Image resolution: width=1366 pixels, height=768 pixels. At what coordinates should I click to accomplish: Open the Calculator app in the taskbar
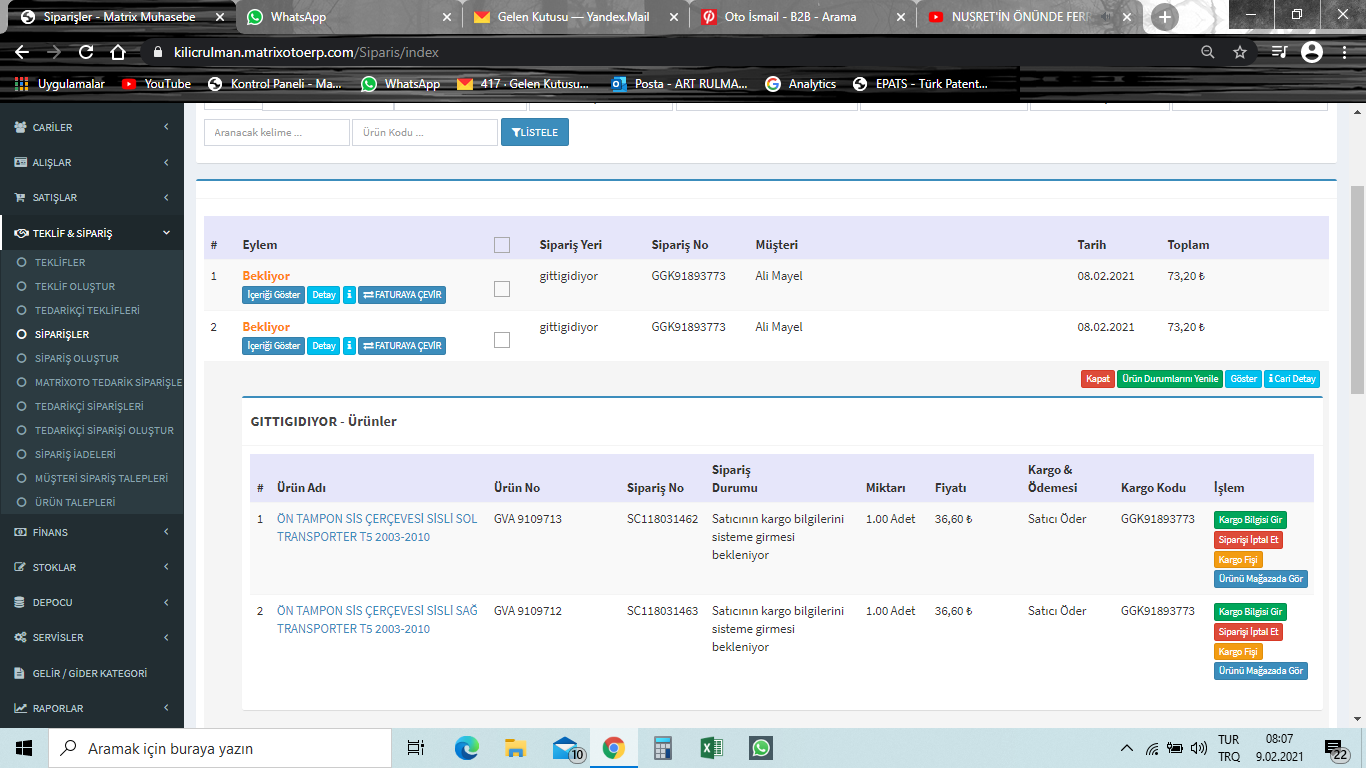tap(662, 748)
